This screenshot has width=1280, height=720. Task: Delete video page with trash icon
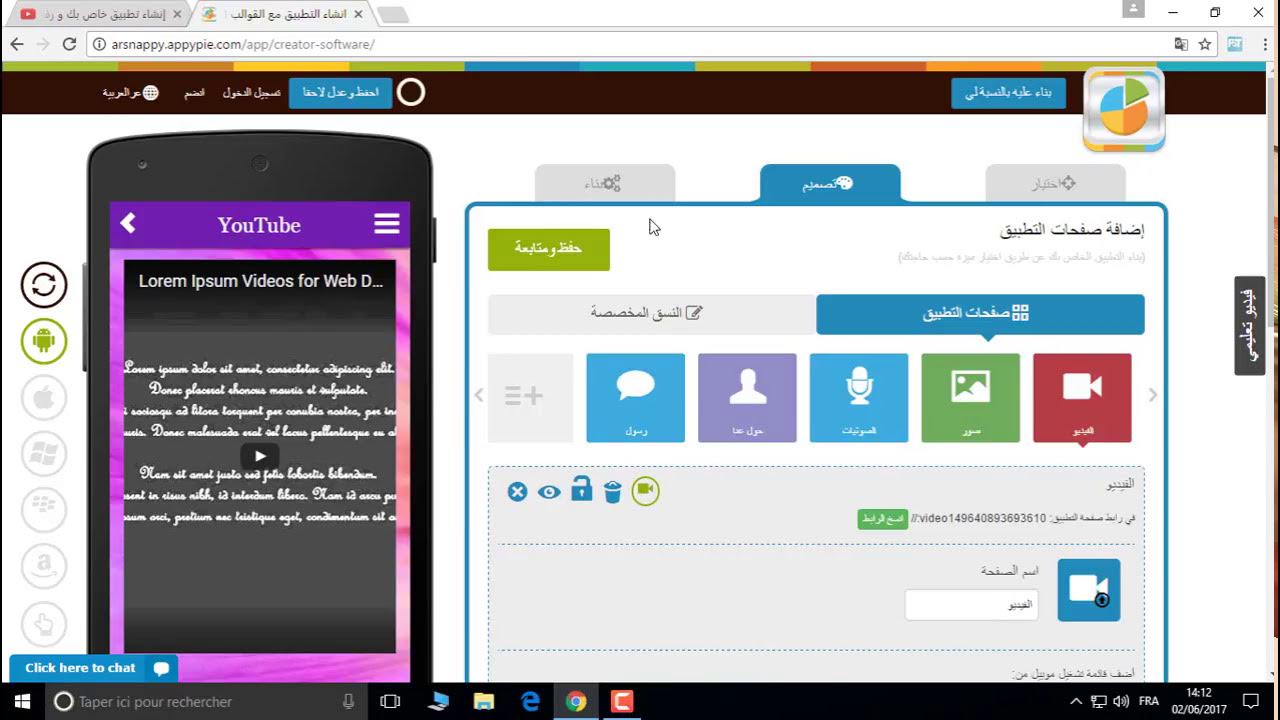[613, 491]
